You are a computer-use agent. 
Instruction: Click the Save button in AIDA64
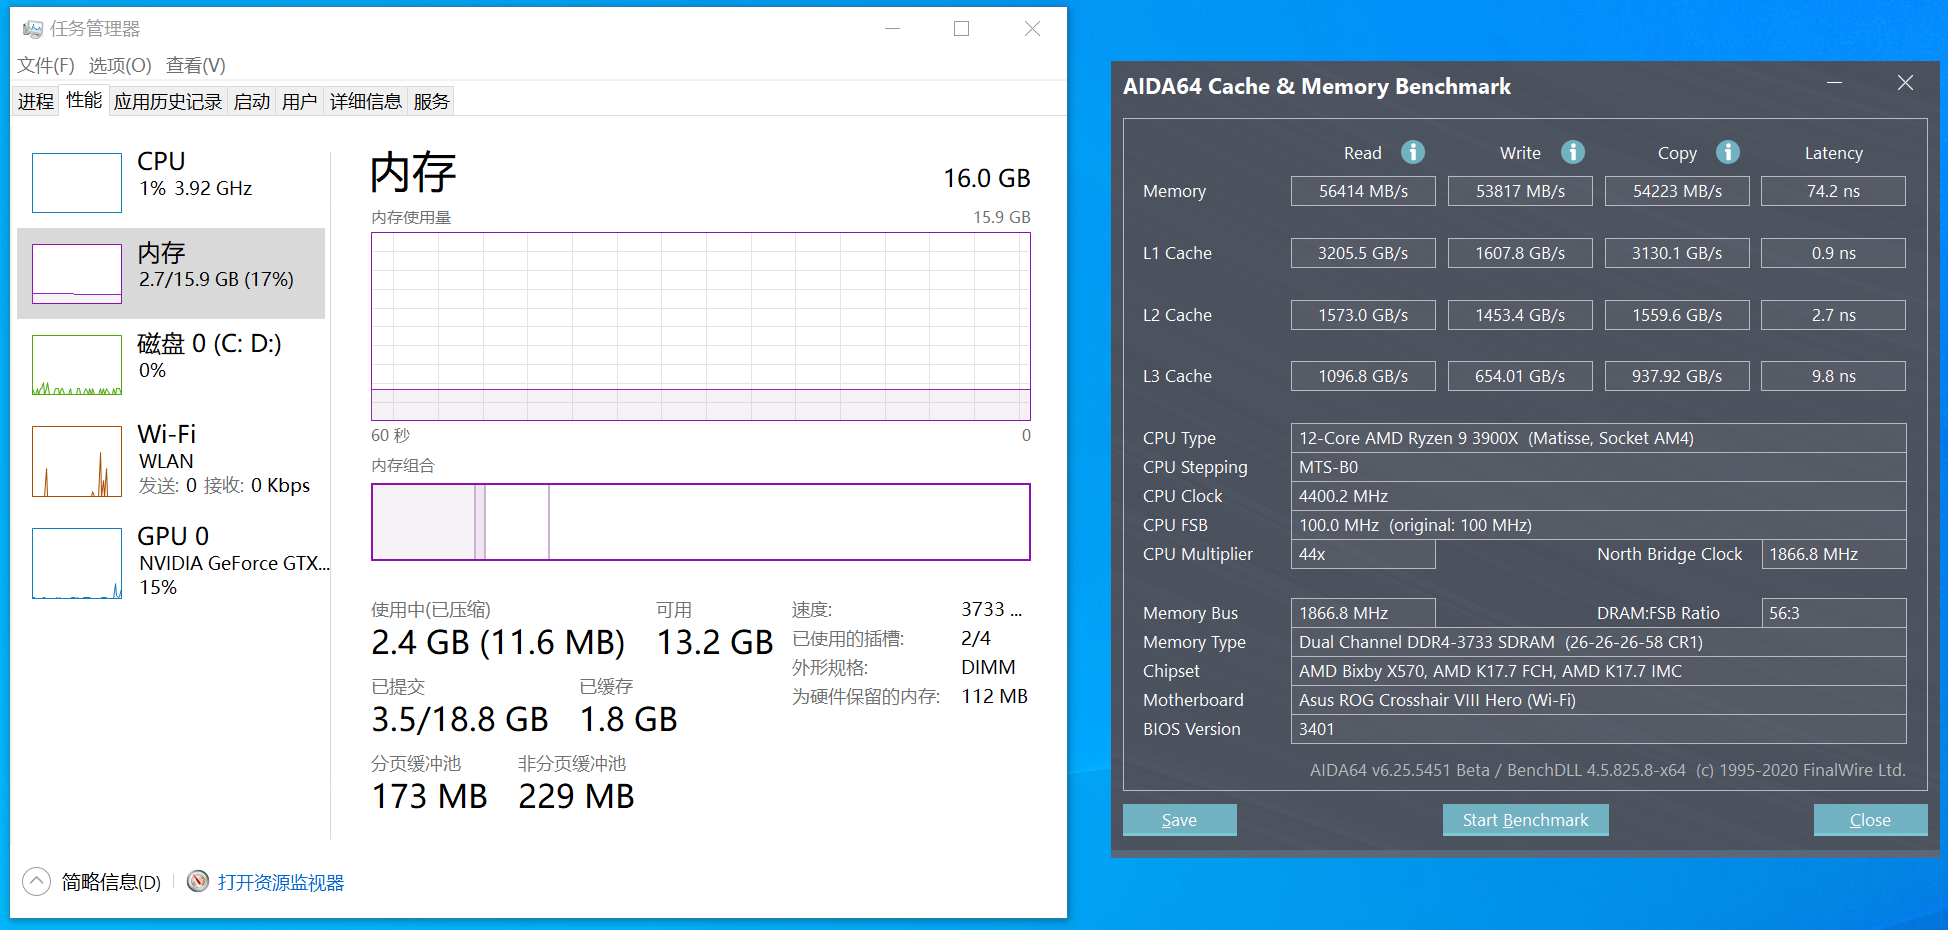click(x=1179, y=820)
